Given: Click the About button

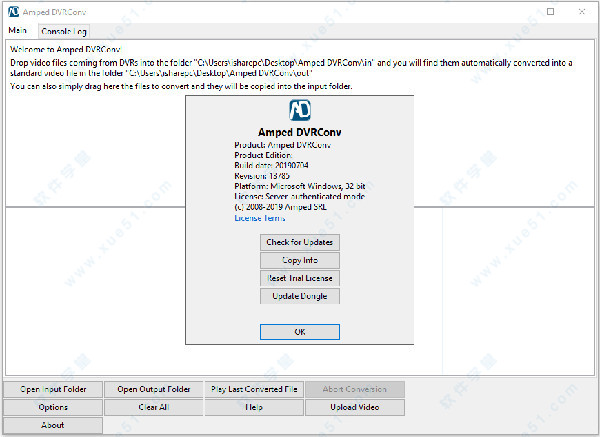Looking at the screenshot, I should click(x=53, y=425).
